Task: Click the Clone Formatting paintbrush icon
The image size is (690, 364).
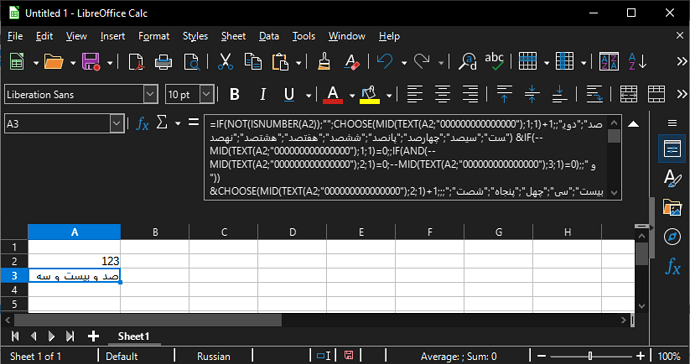Action: [x=324, y=62]
